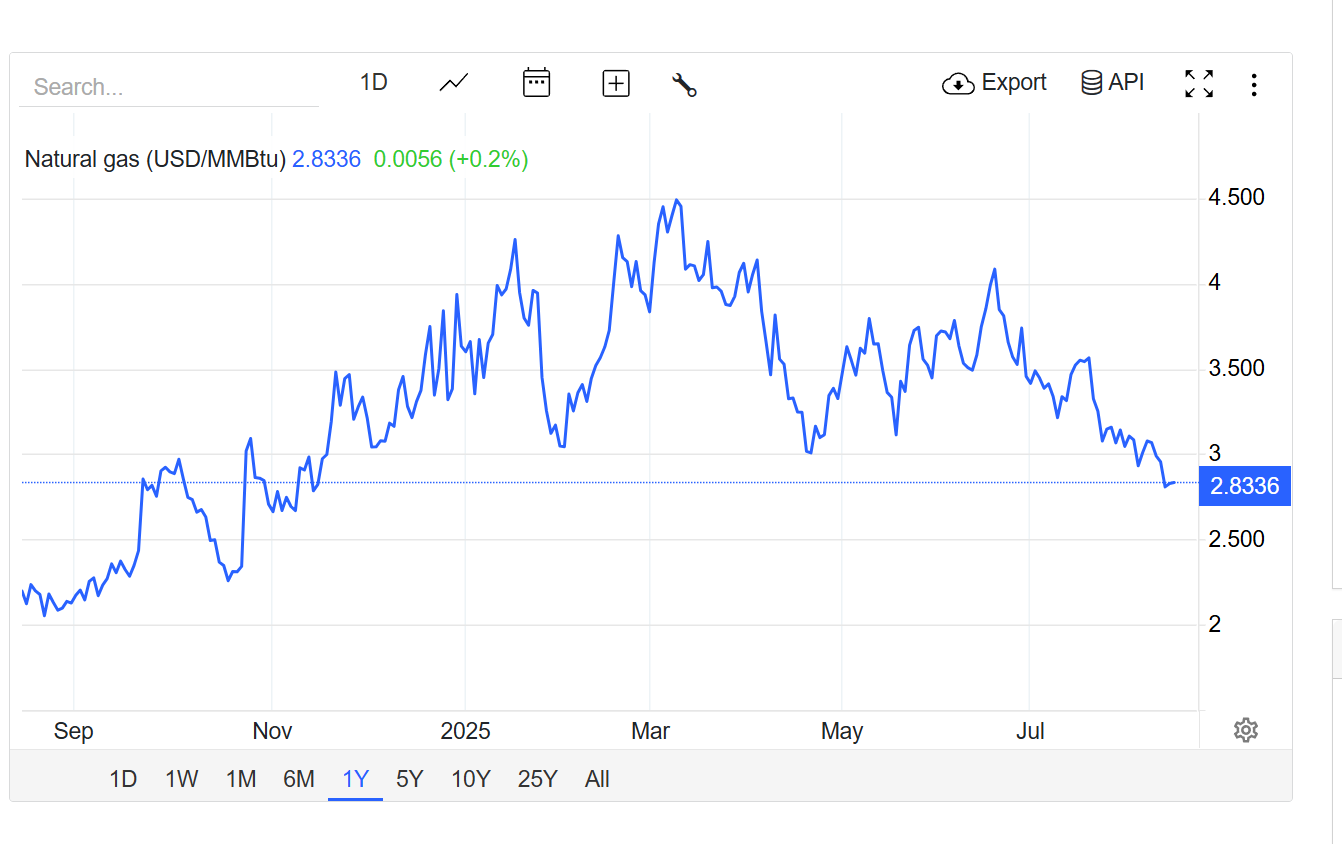Select the 1M time range tab
Viewport: 1342px width, 844px height.
(241, 779)
